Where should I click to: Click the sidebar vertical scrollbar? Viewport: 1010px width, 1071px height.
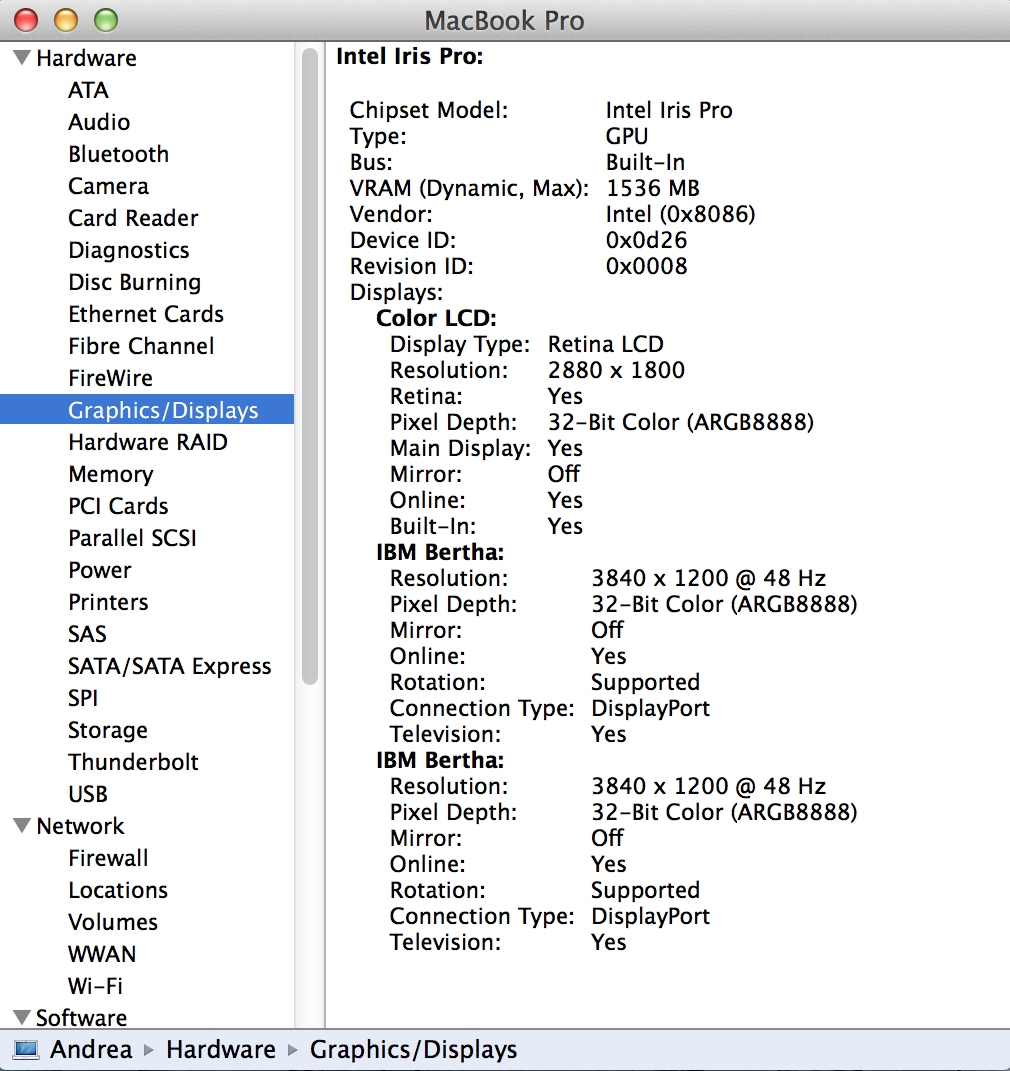tap(310, 365)
